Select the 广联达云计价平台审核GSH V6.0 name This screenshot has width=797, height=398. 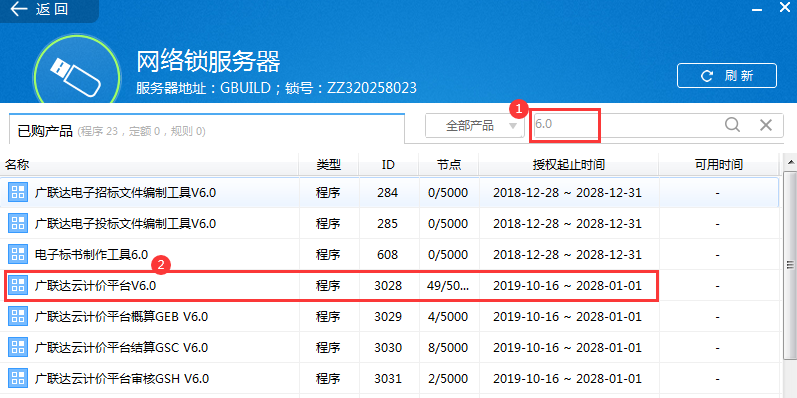pos(121,379)
